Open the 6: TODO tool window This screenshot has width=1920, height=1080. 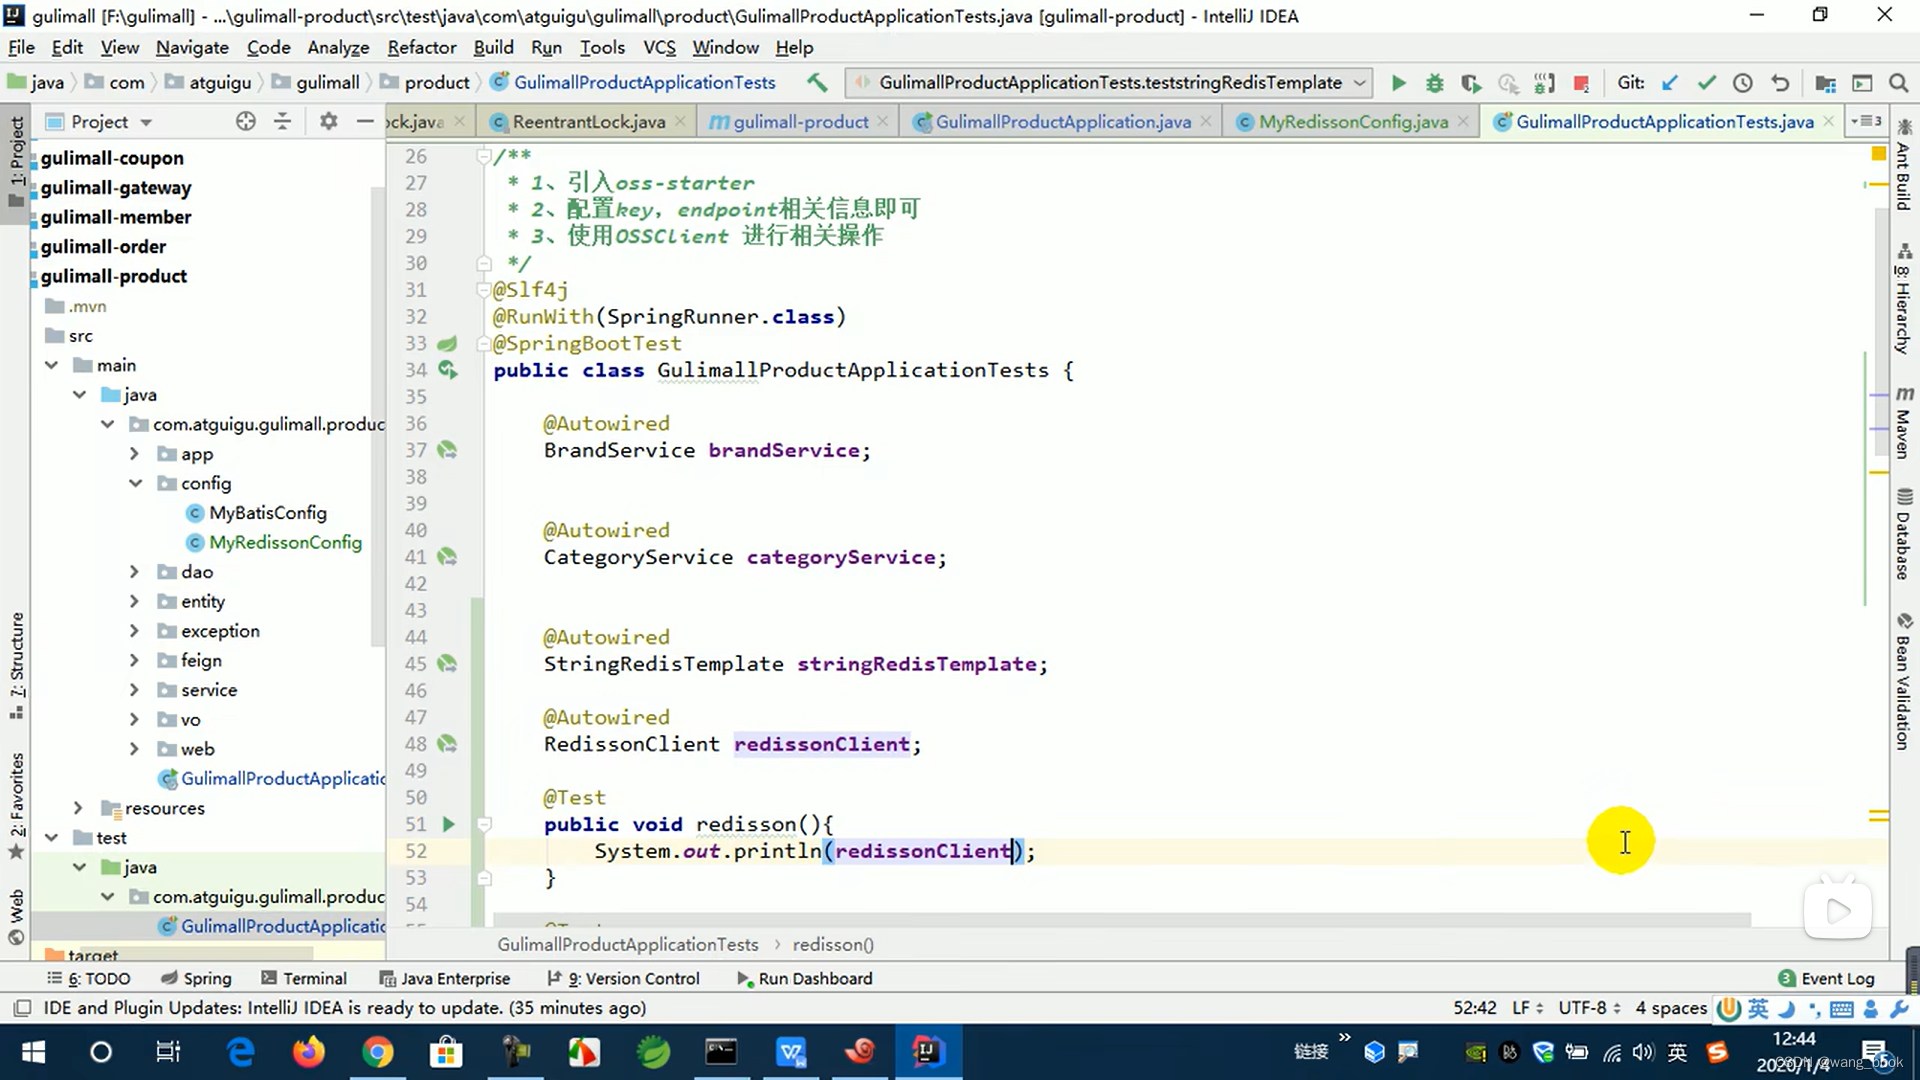point(88,978)
